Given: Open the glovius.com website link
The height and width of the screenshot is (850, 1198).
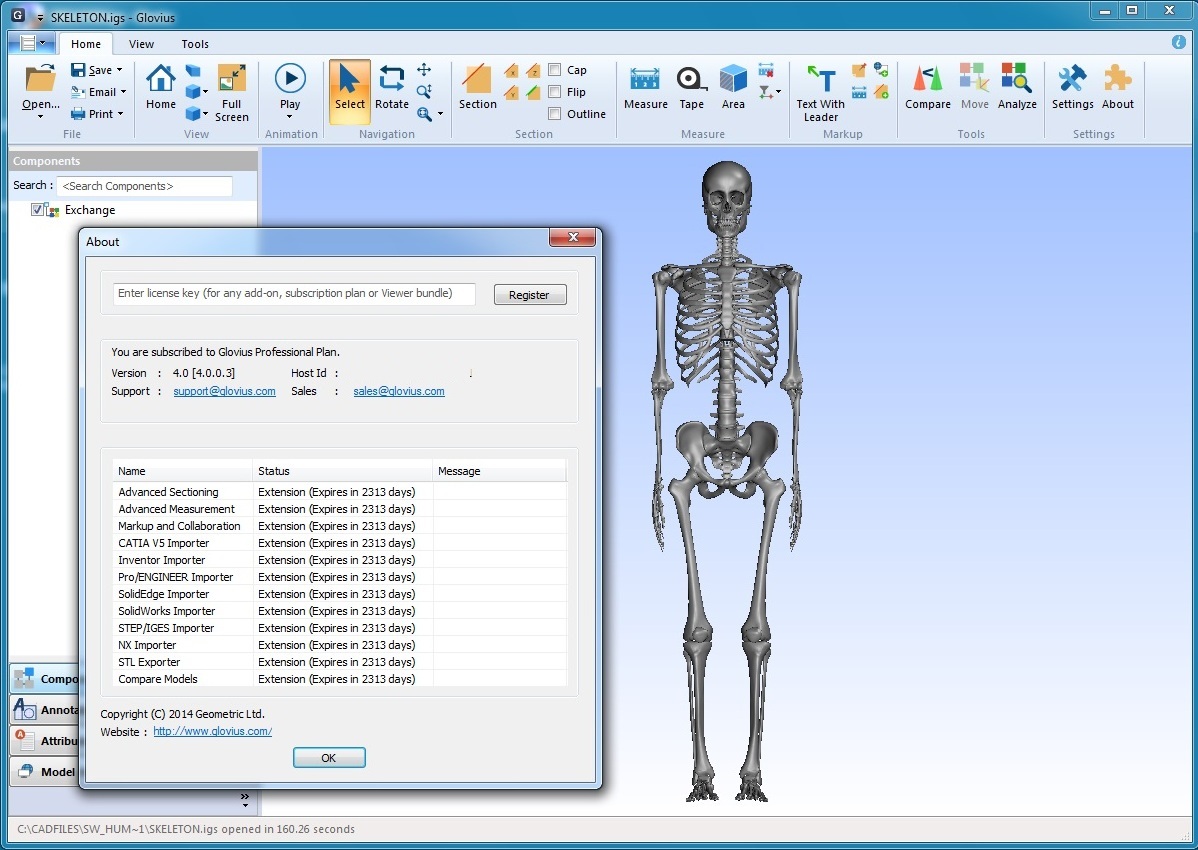Looking at the screenshot, I should (212, 731).
